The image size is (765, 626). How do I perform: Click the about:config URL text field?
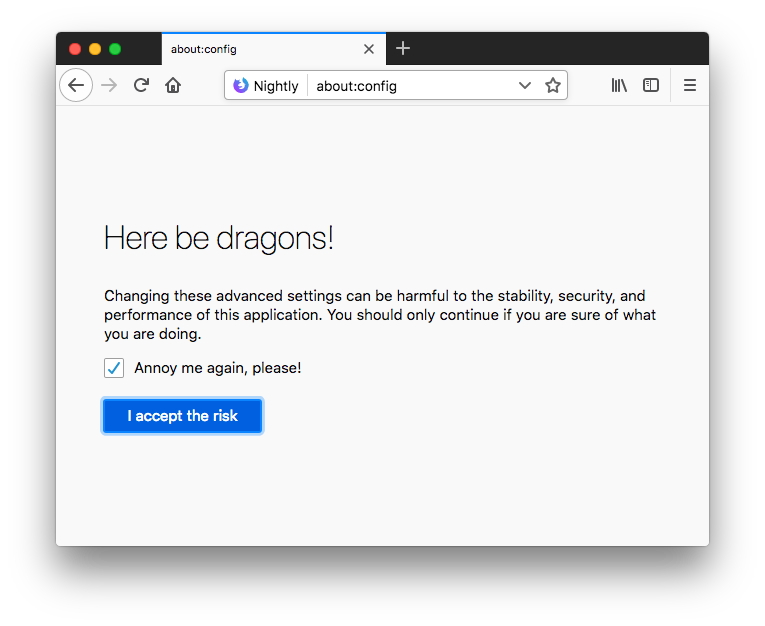(x=412, y=86)
